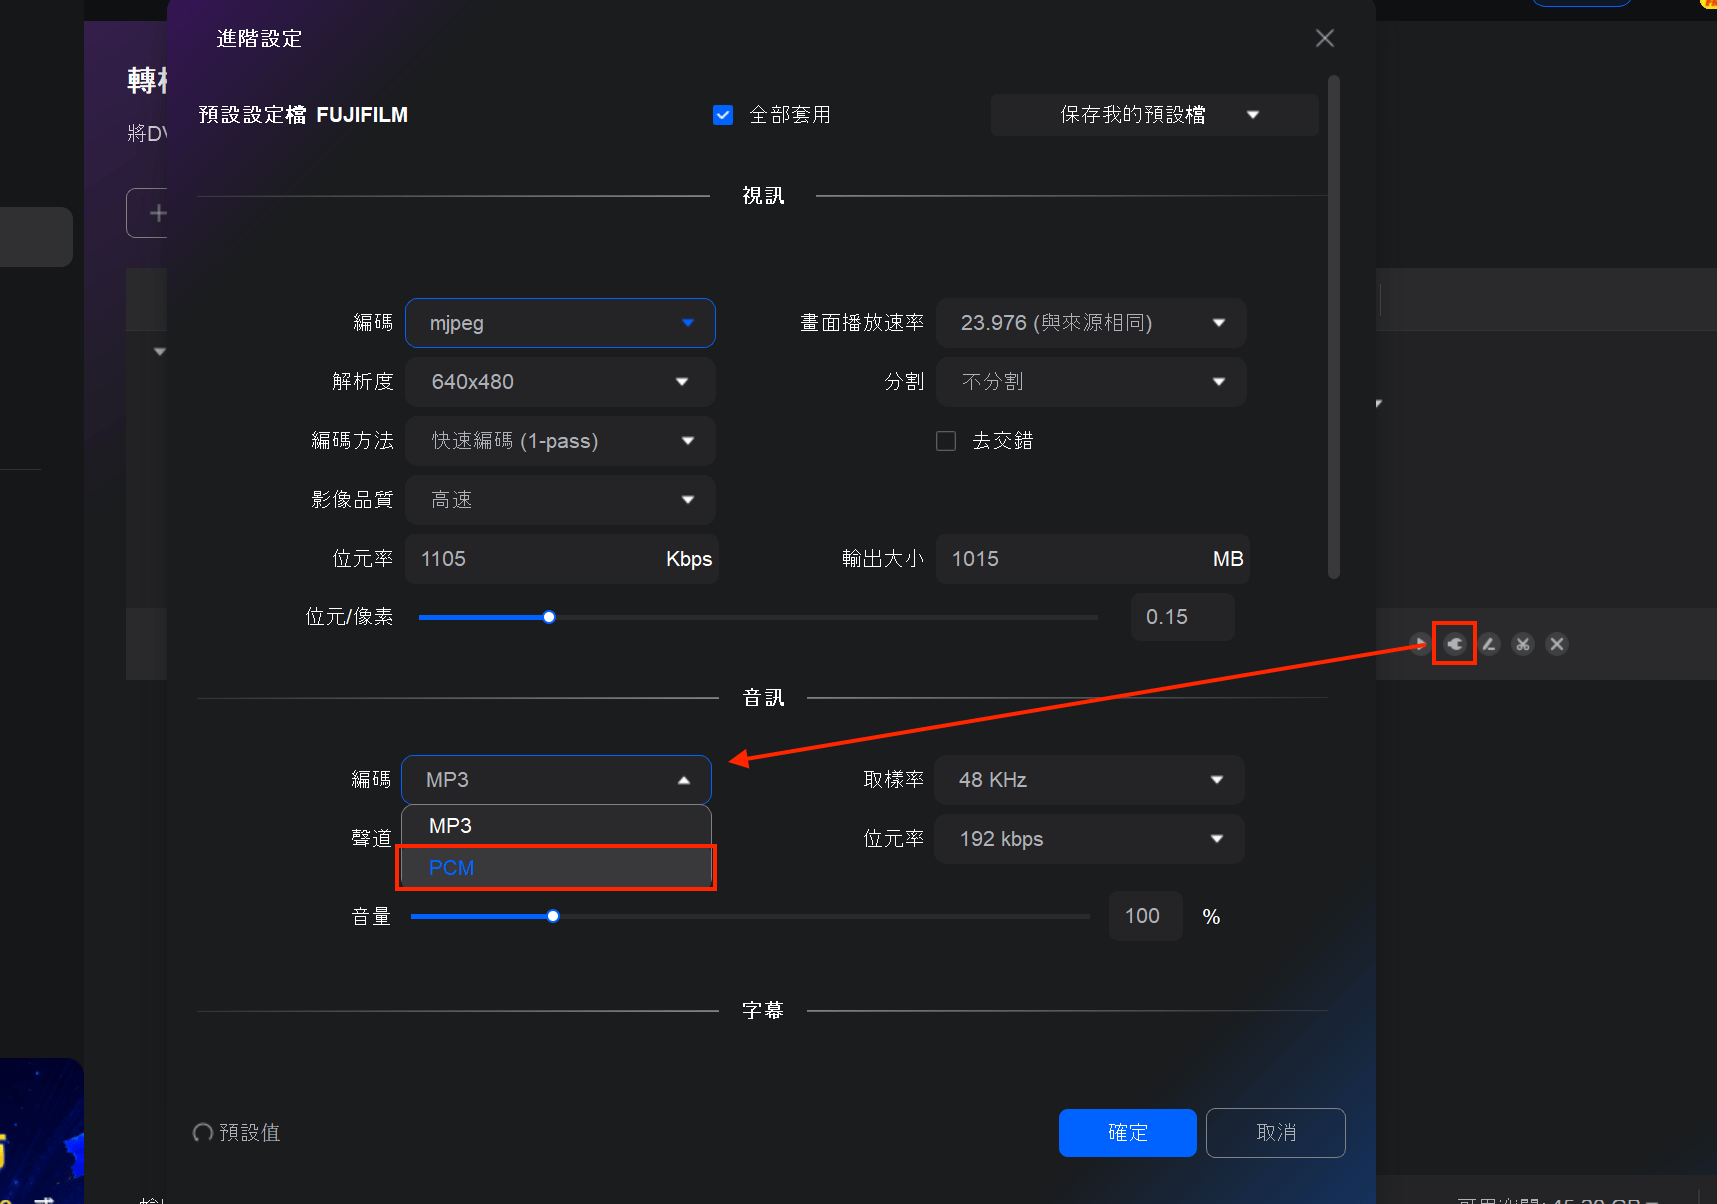This screenshot has height=1204, width=1717.
Task: Open the resolution 640x480 dropdown
Action: [560, 382]
